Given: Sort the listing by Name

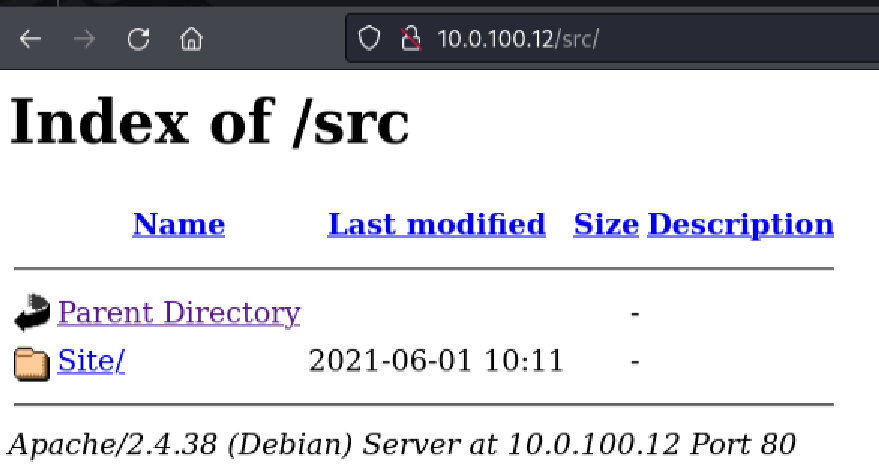Looking at the screenshot, I should 178,224.
